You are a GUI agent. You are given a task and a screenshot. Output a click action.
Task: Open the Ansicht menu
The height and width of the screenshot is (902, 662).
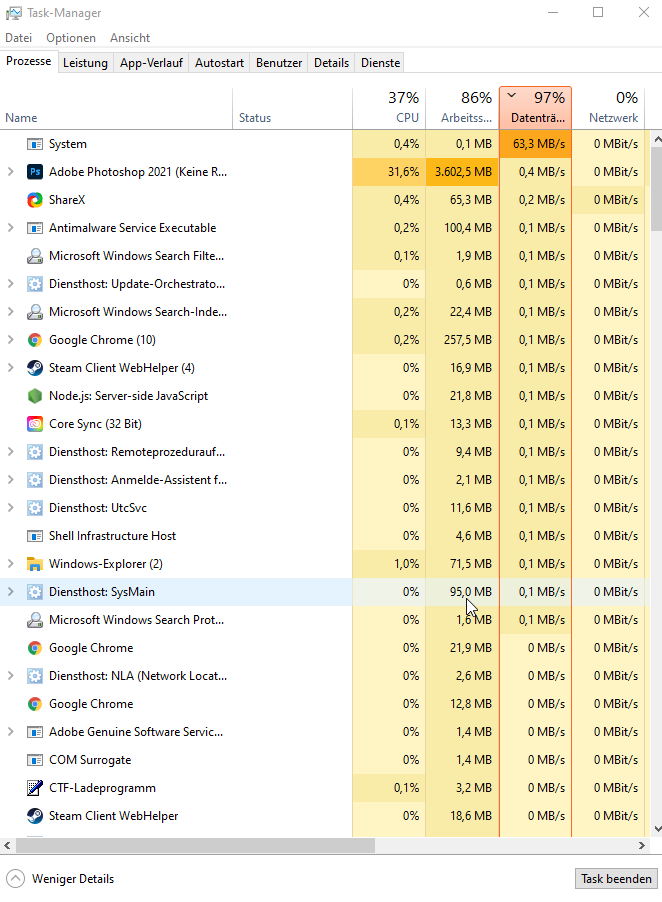130,38
